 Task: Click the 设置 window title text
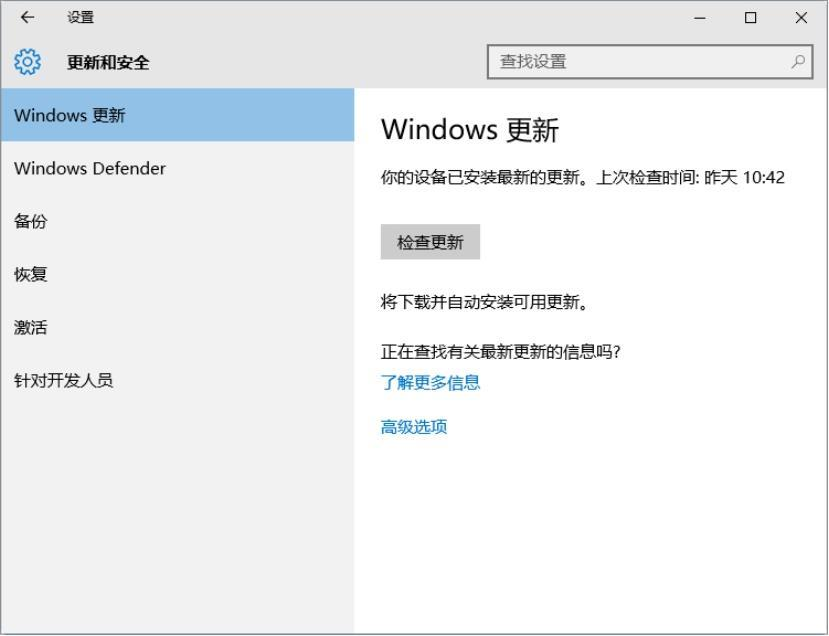pos(80,17)
